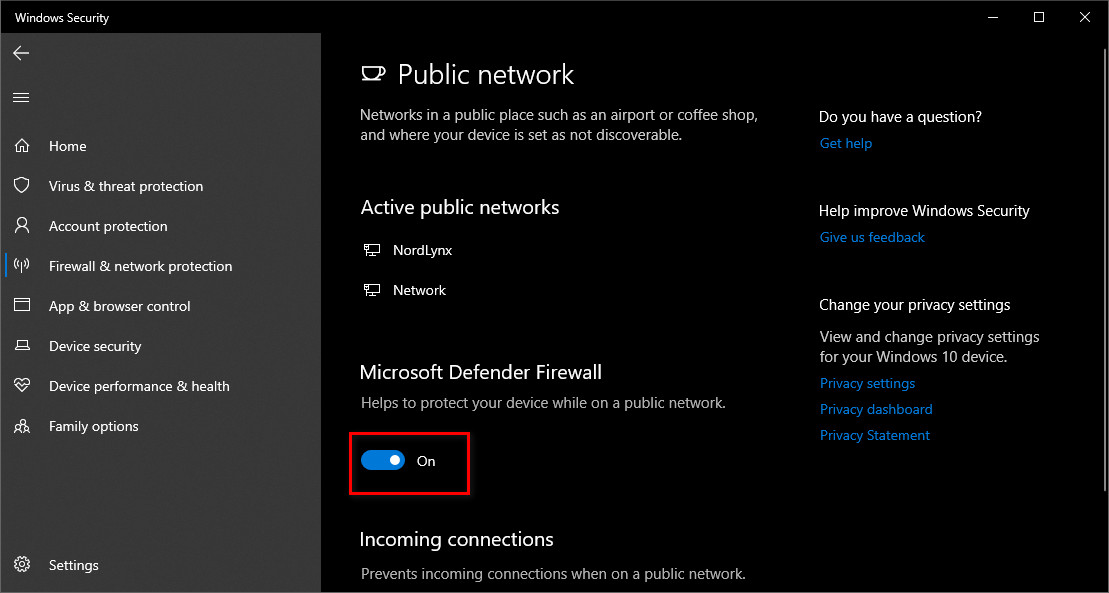The height and width of the screenshot is (593, 1109).
Task: Go to Device security section
Action: click(95, 346)
